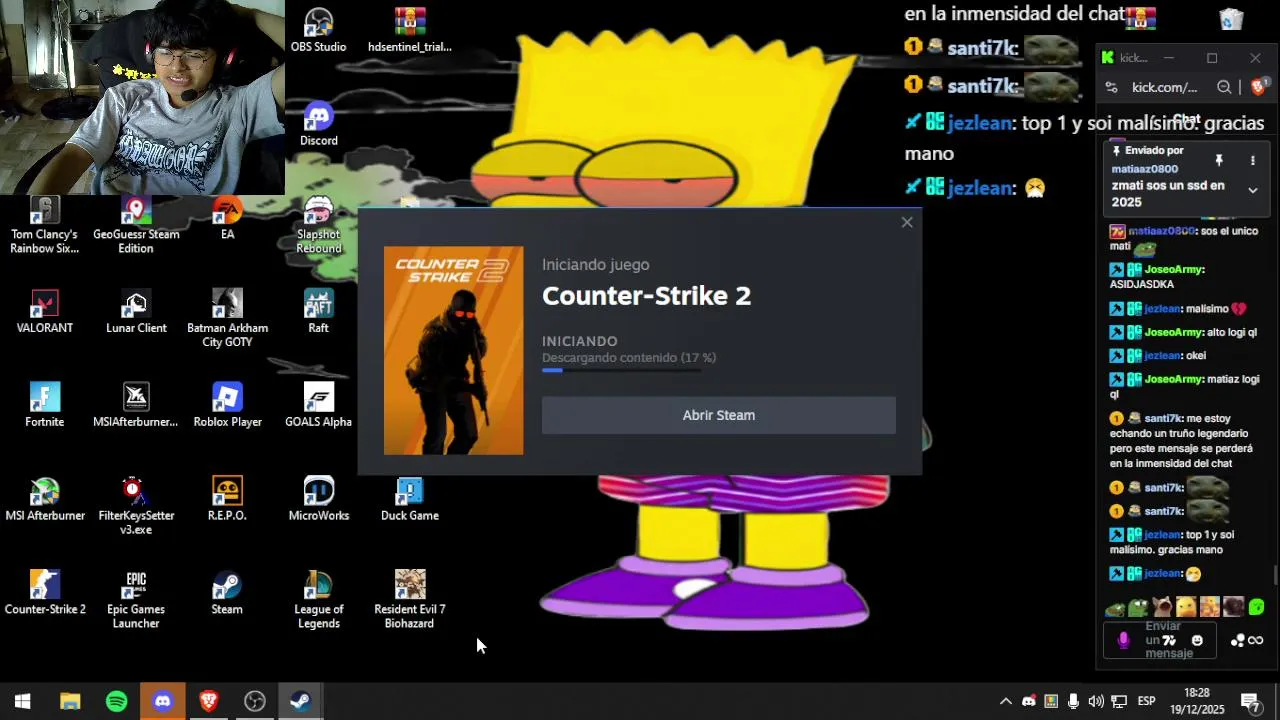1280x720 pixels.
Task: Open Tom Clancy's Rainbow Six desktop icon
Action: click(45, 224)
